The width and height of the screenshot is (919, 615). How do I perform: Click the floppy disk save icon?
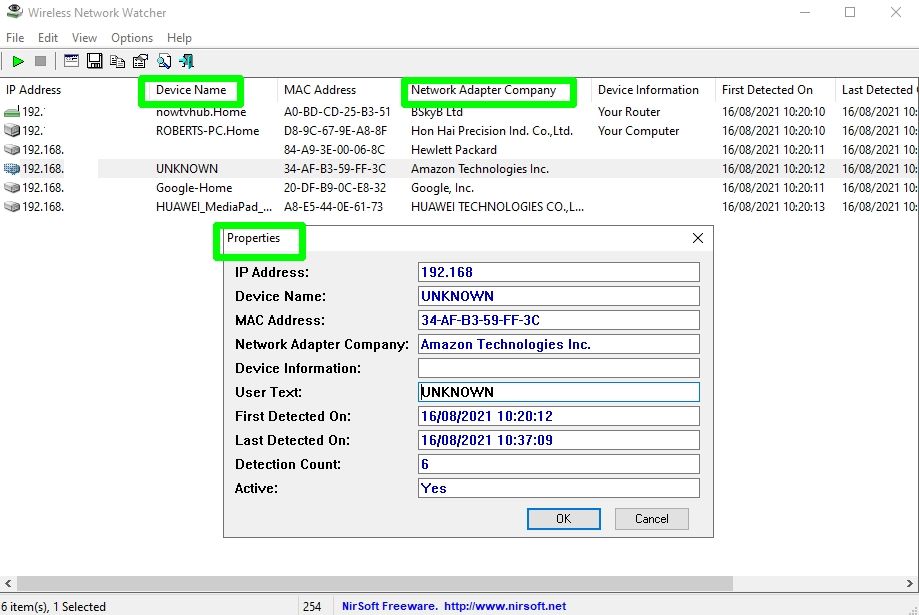click(x=94, y=60)
